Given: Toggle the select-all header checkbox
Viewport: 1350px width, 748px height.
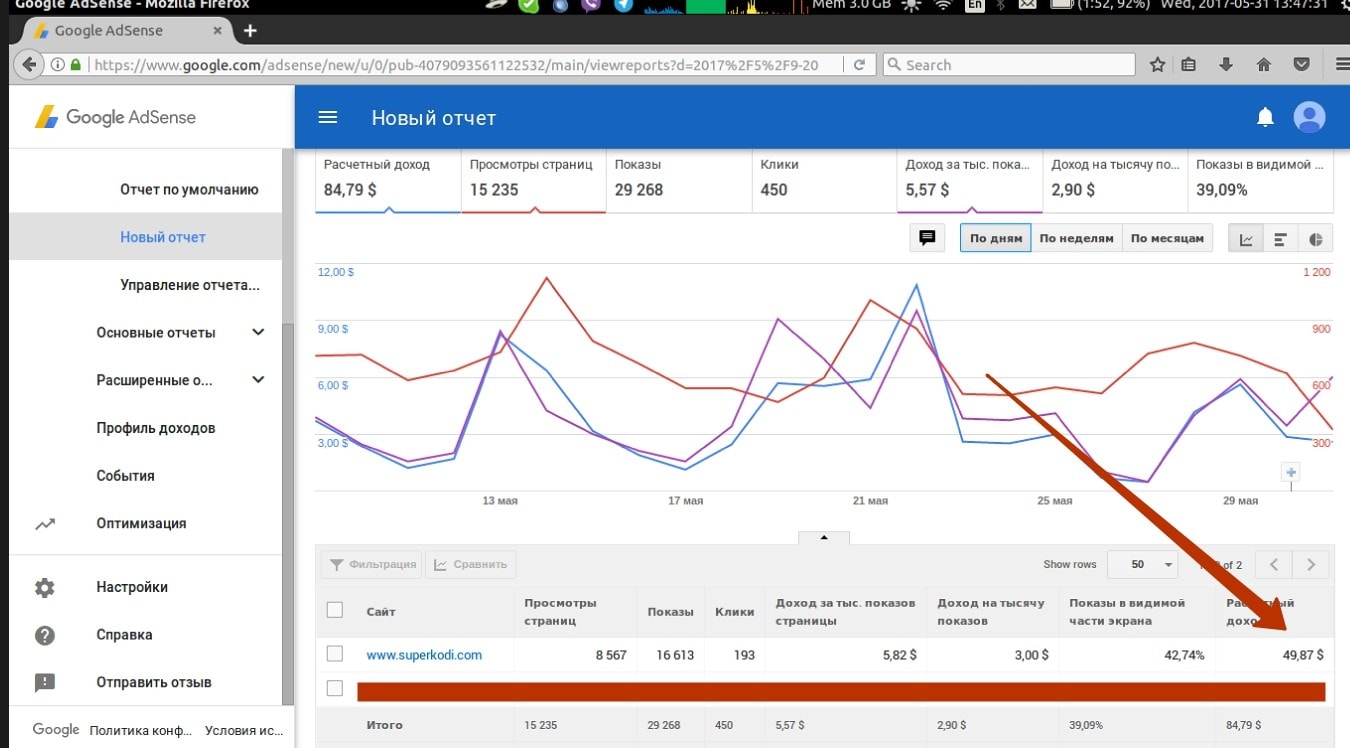Looking at the screenshot, I should tap(335, 610).
